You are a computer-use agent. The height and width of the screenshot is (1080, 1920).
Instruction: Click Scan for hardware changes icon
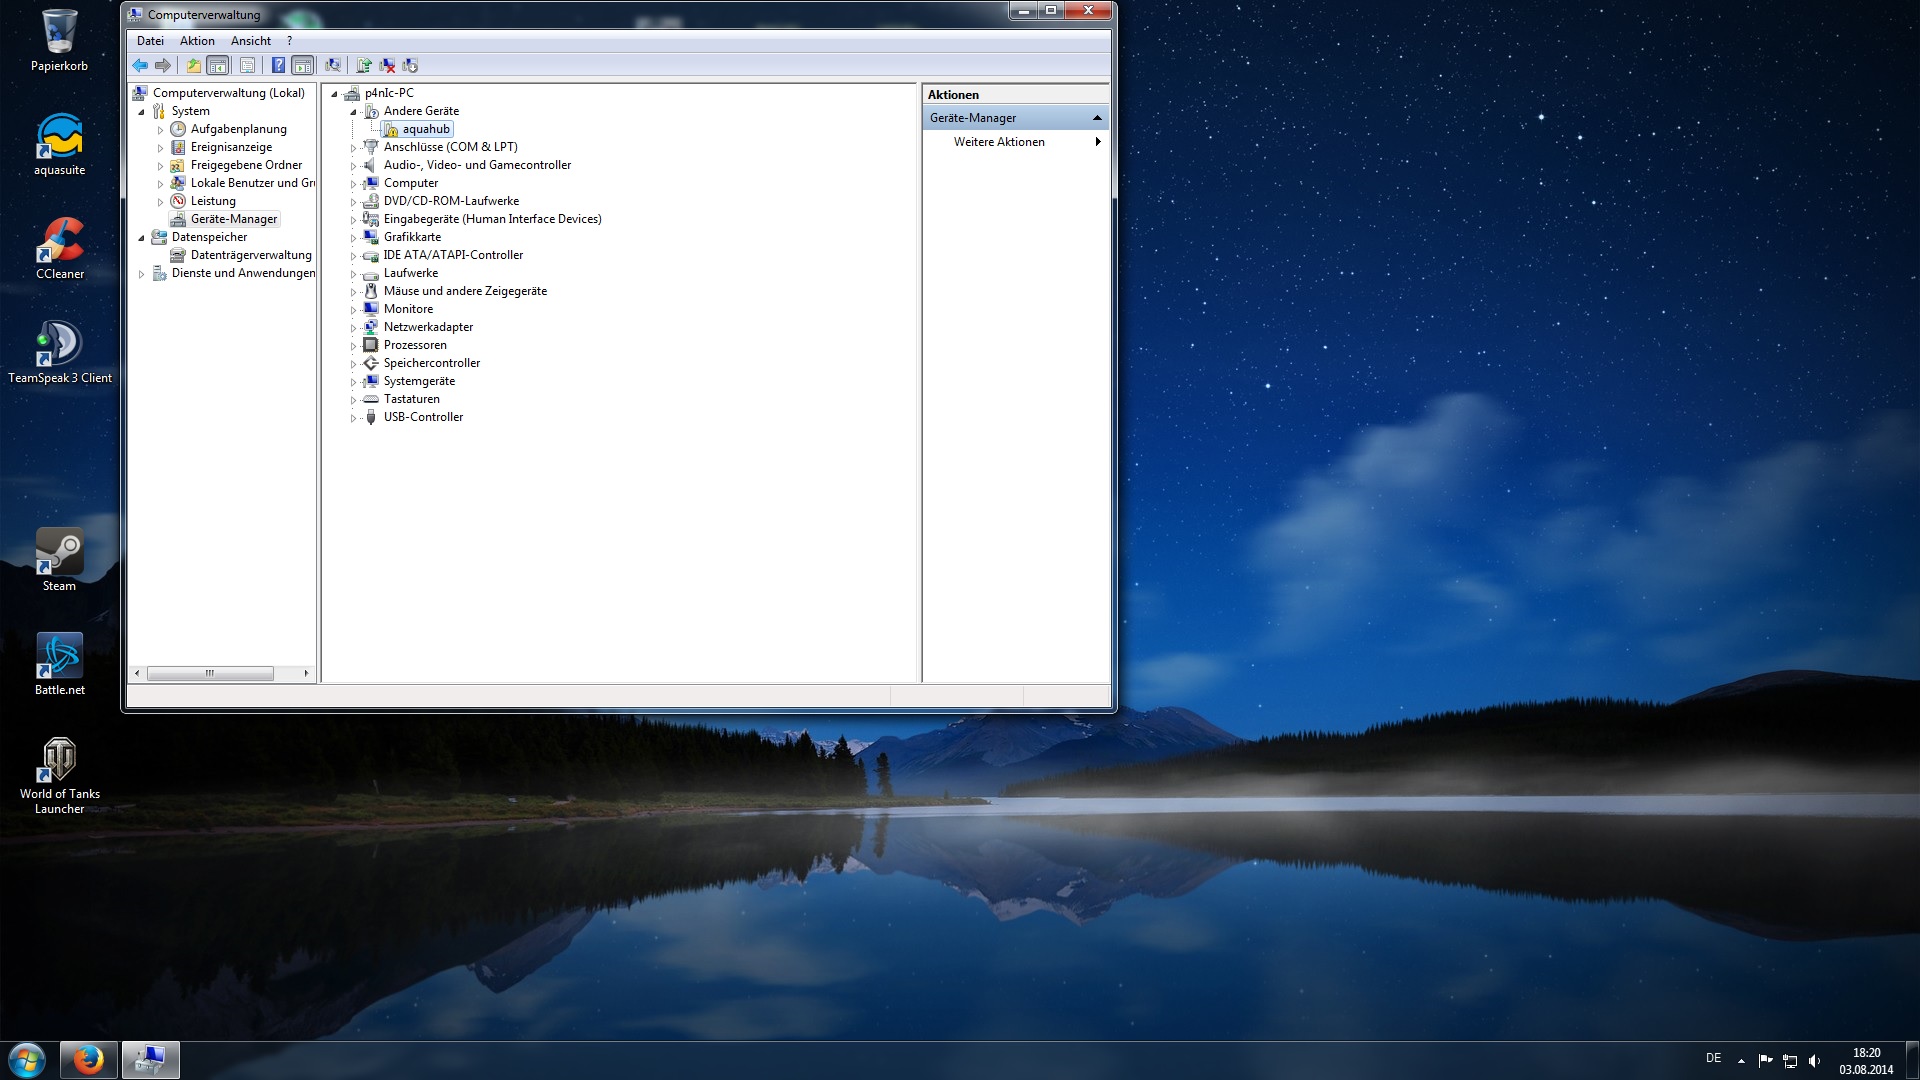333,66
